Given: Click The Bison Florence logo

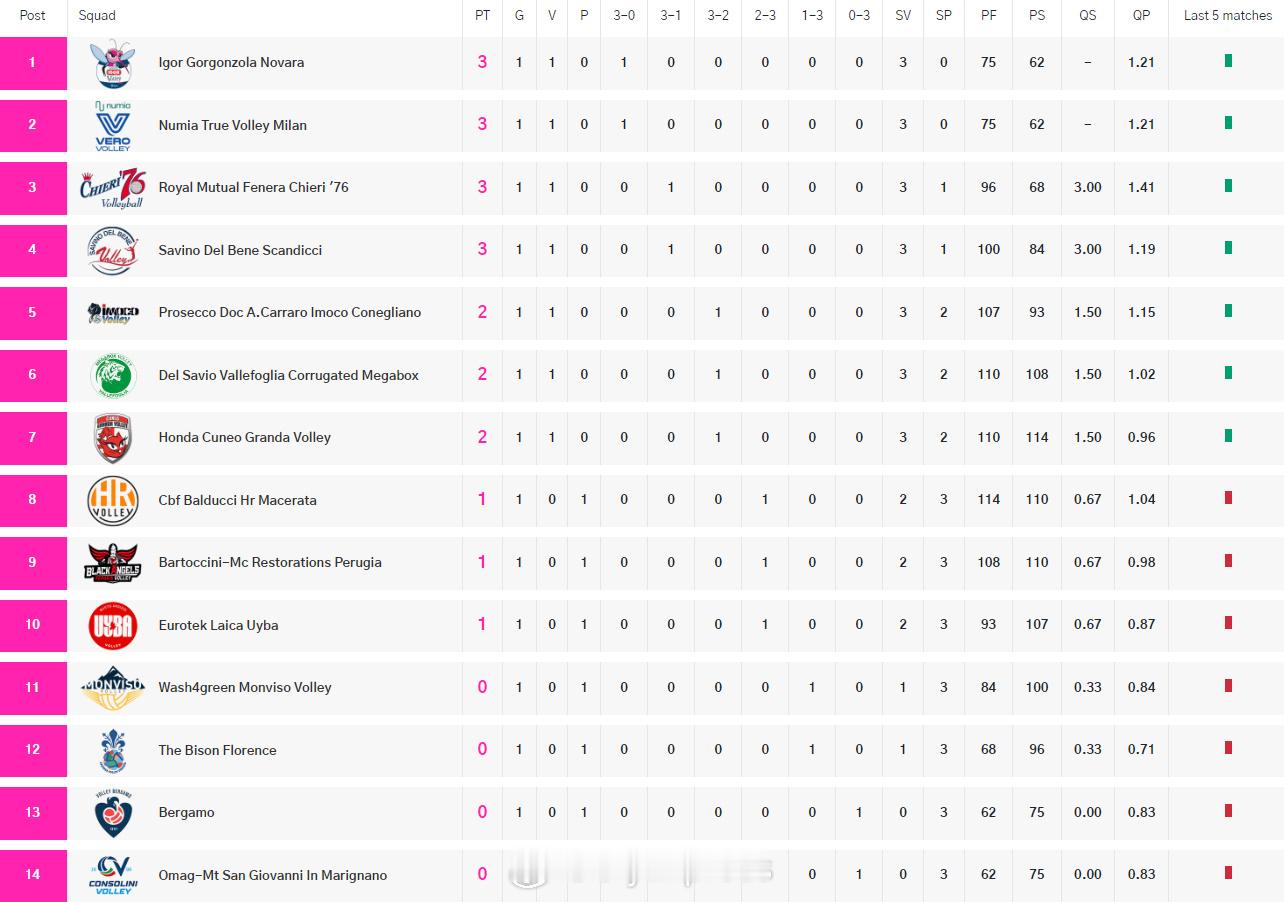Looking at the screenshot, I should point(113,750).
